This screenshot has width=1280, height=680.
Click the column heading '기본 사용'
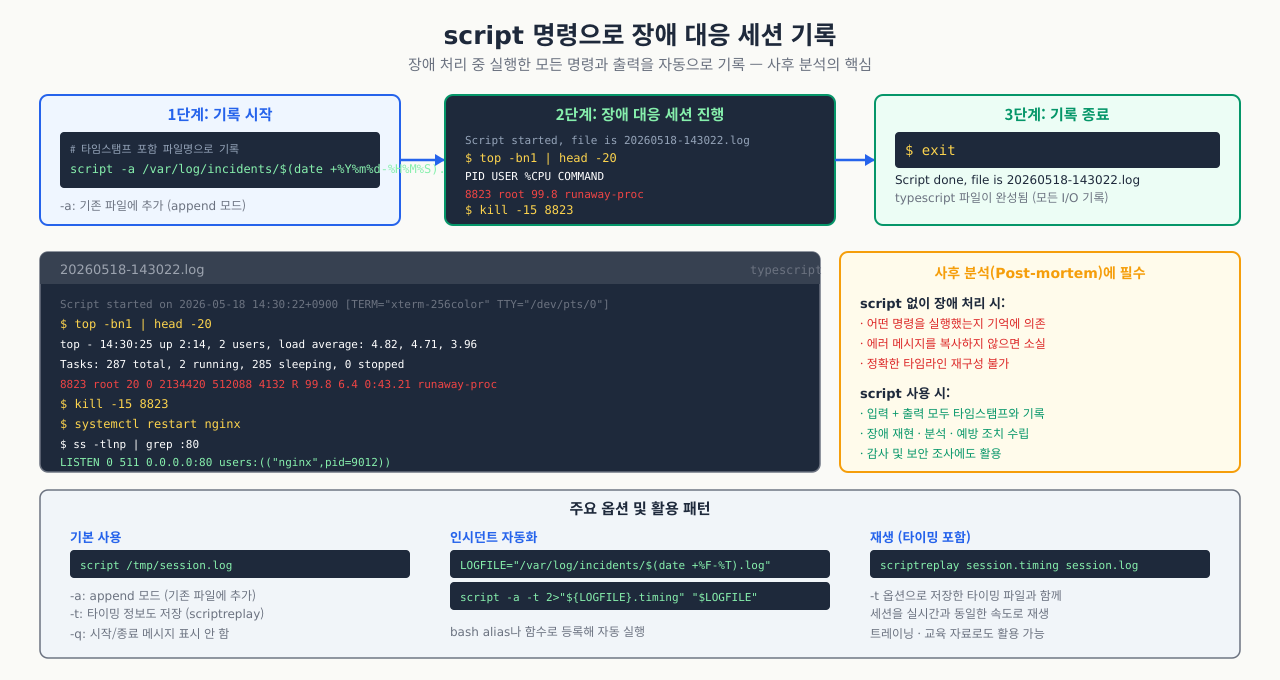[x=96, y=537]
